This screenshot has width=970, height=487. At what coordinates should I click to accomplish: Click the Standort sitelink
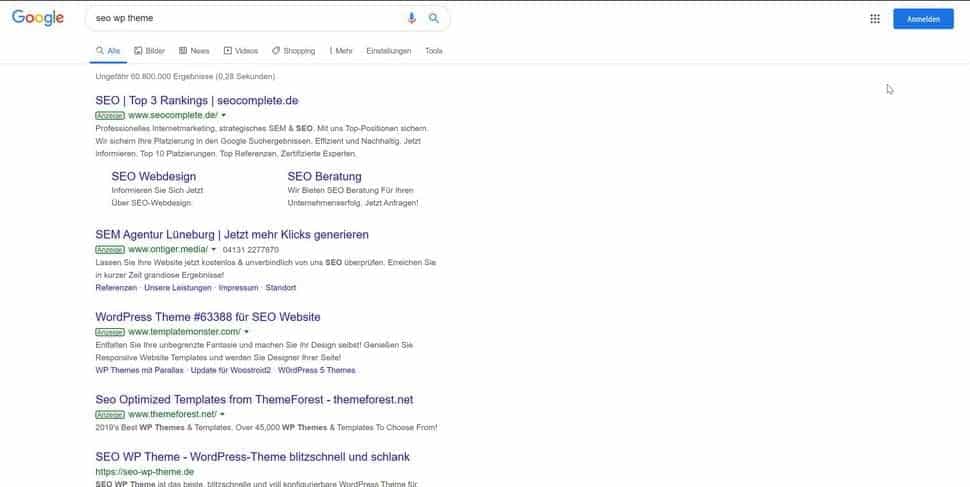pyautogui.click(x=281, y=288)
